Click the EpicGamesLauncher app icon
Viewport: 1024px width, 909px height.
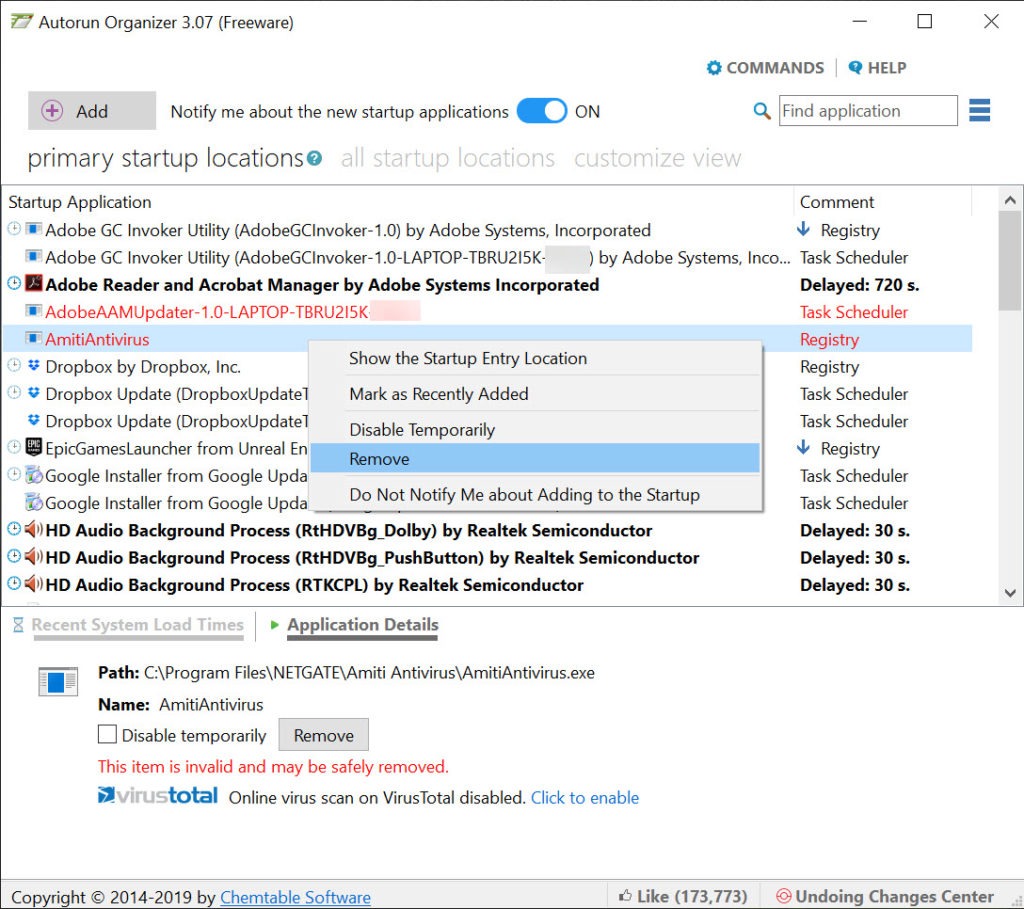pyautogui.click(x=33, y=447)
